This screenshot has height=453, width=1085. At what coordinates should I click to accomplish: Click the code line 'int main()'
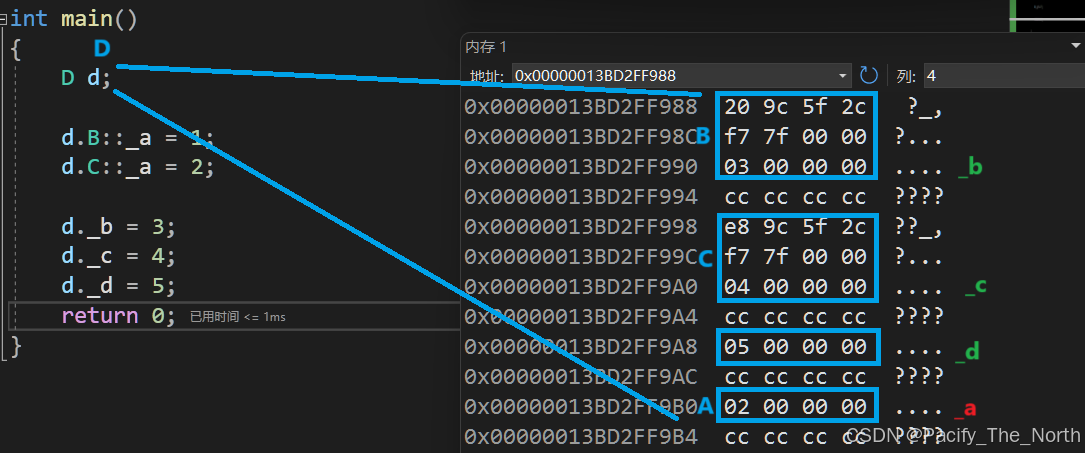73,19
